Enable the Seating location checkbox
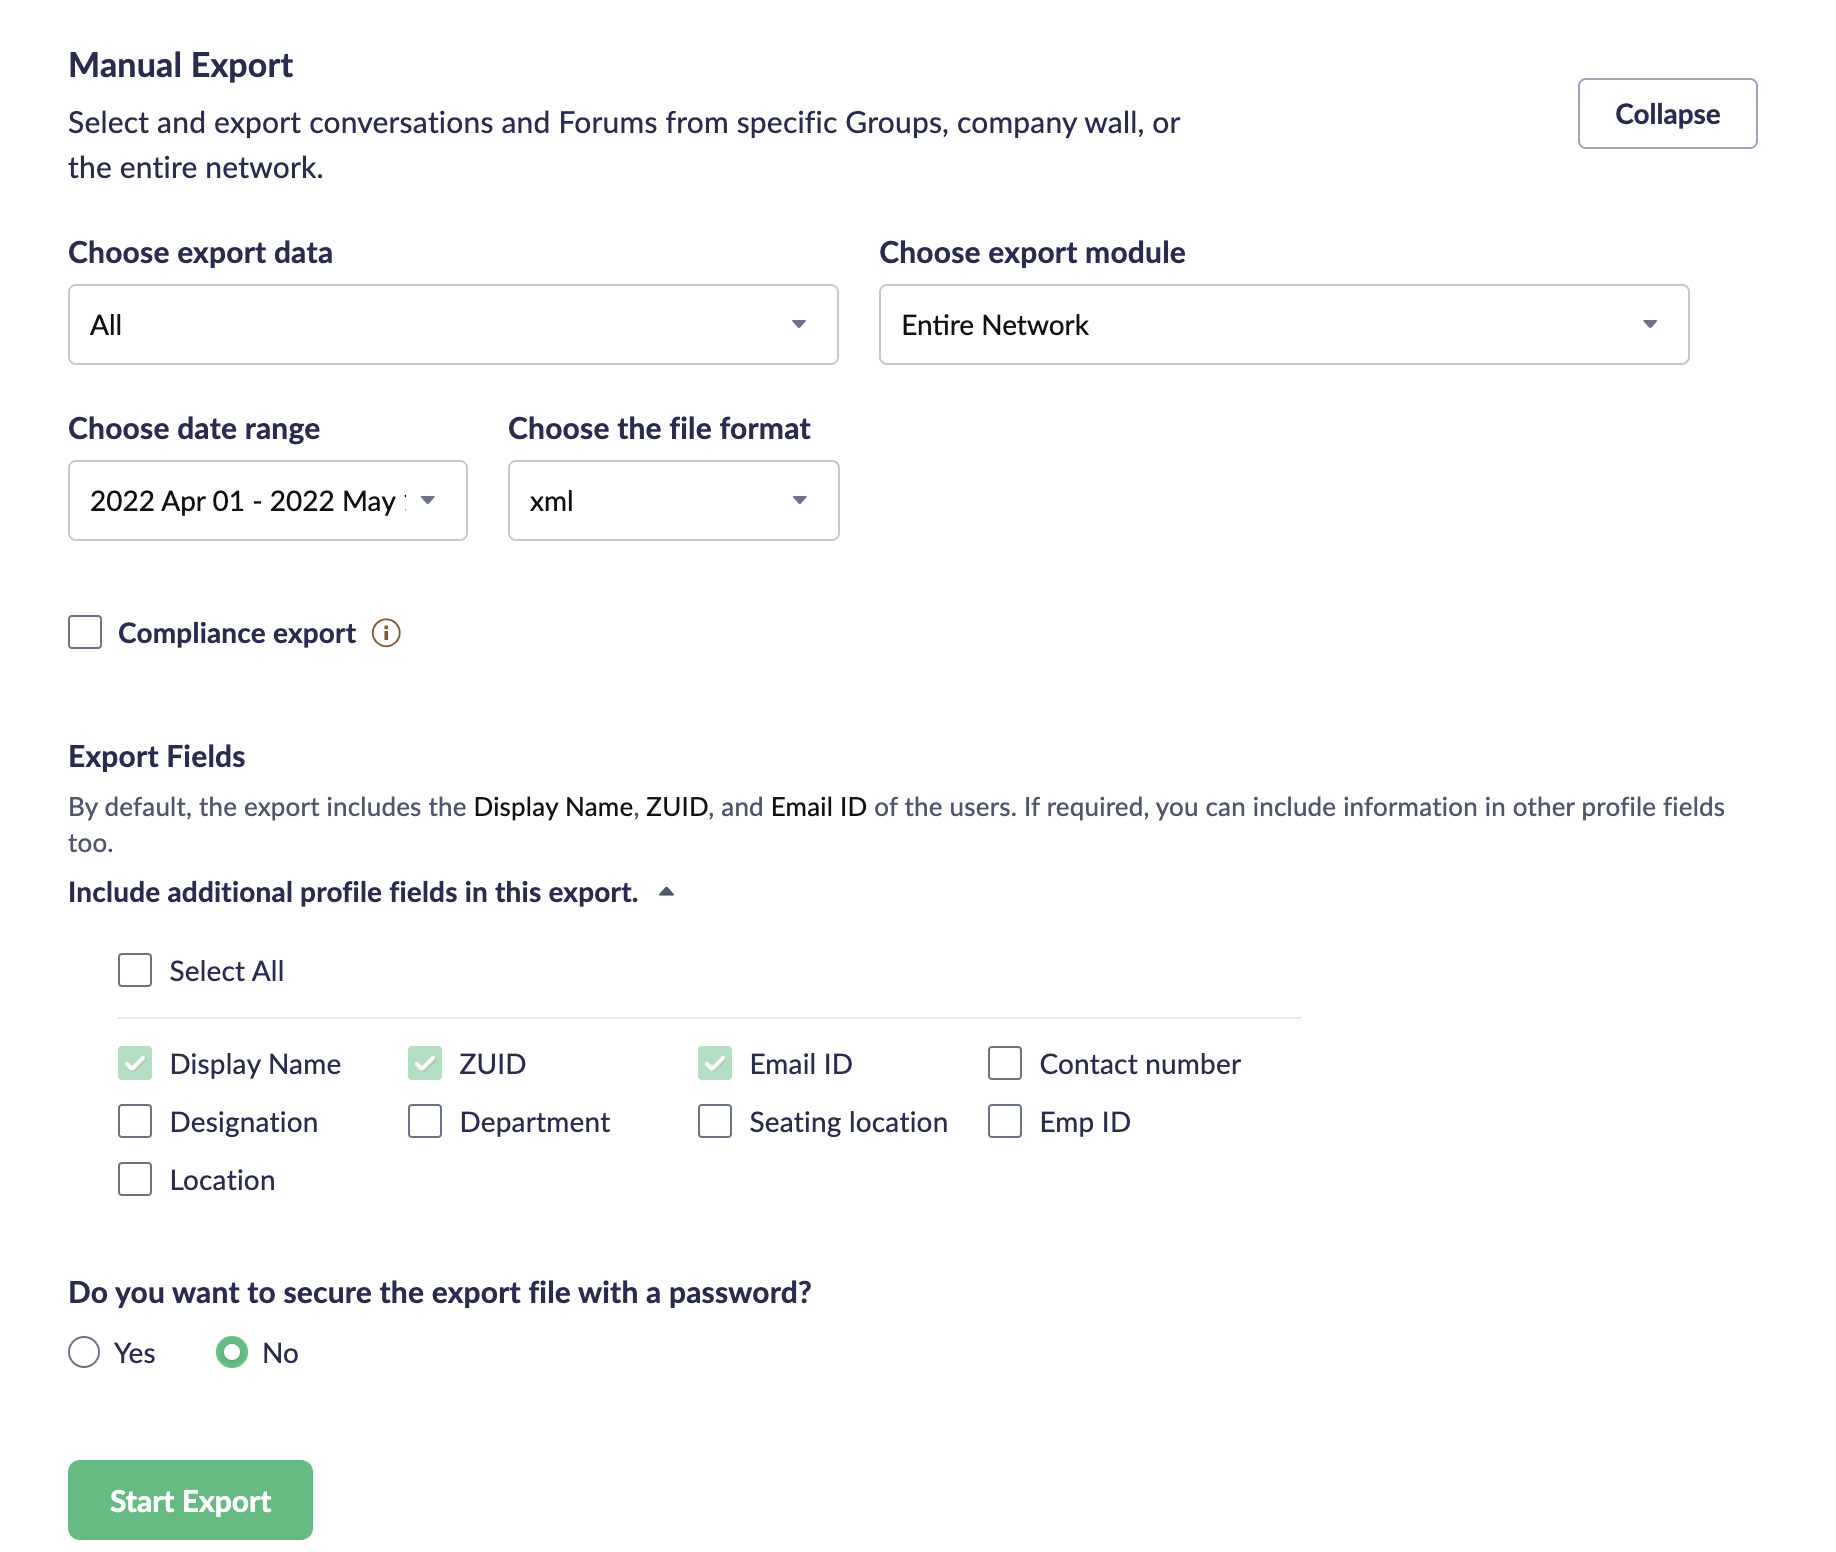 point(715,1121)
